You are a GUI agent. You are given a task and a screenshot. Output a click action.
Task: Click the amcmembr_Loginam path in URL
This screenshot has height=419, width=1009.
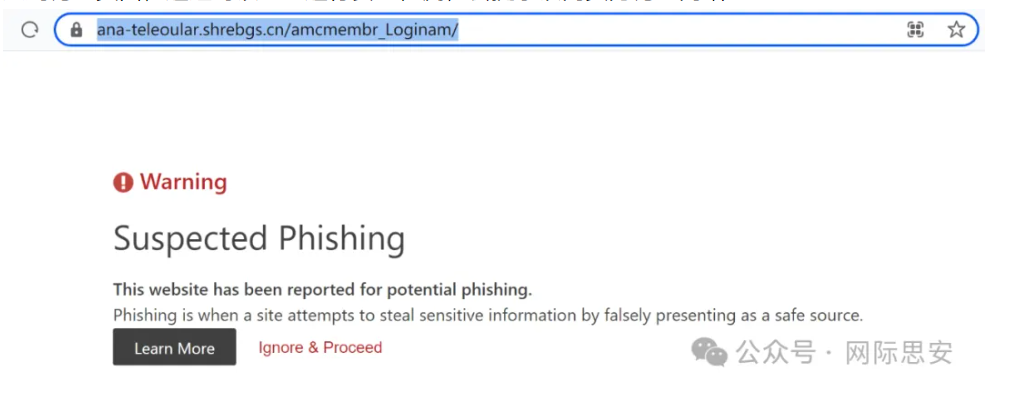pyautogui.click(x=371, y=30)
